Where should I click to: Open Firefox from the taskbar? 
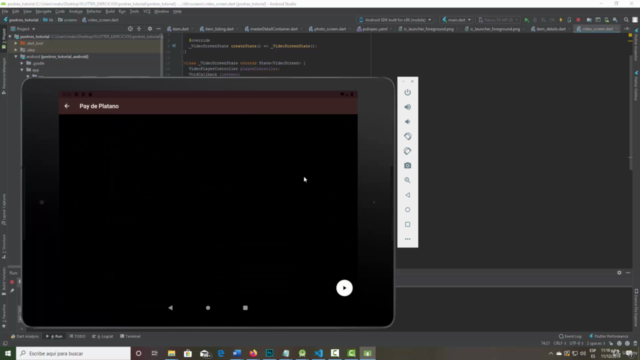pos(253,353)
